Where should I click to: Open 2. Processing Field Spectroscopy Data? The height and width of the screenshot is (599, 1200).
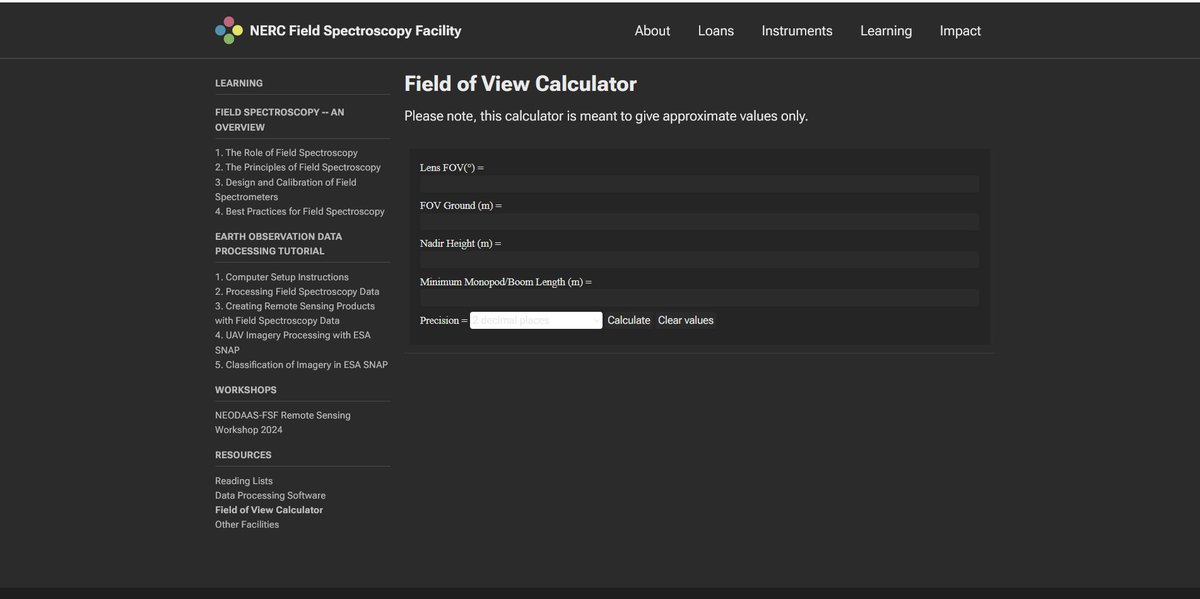[297, 291]
